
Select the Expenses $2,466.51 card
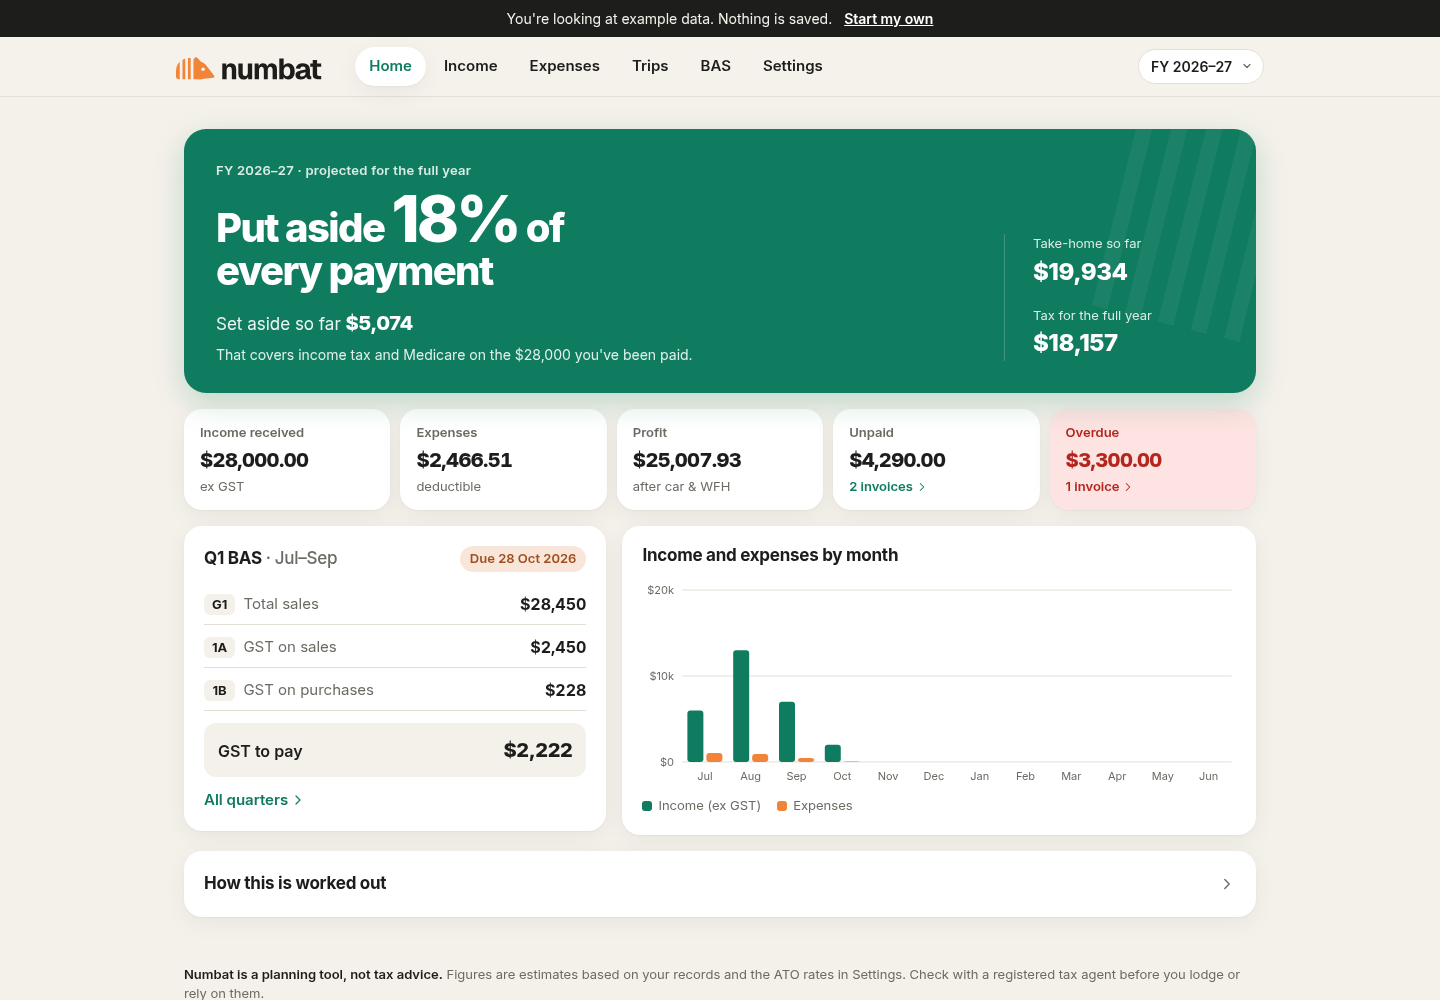pos(503,460)
